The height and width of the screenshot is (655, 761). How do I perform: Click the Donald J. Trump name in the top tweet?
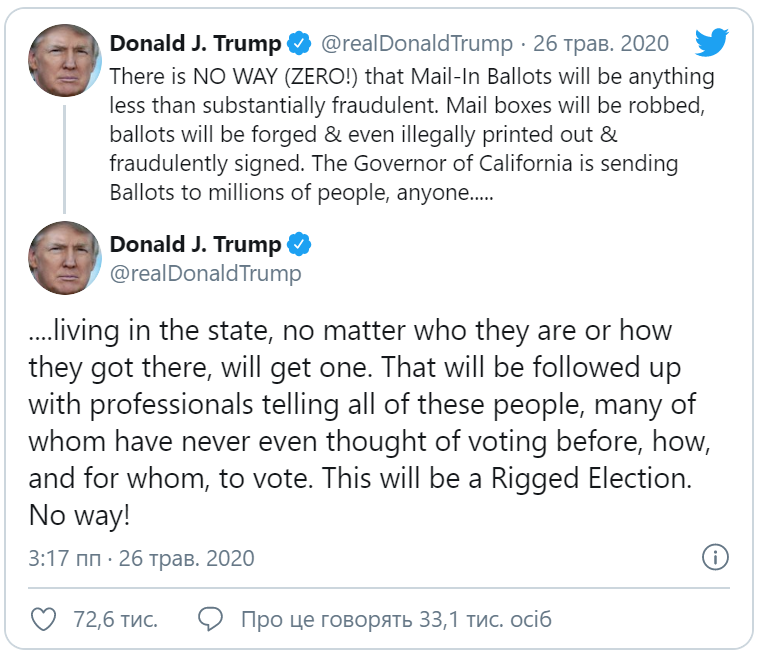195,44
